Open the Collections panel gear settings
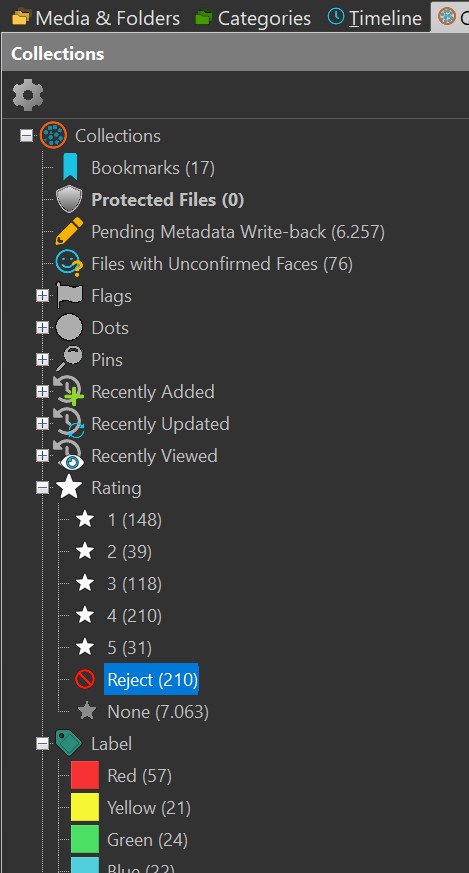469x873 pixels. pos(28,95)
